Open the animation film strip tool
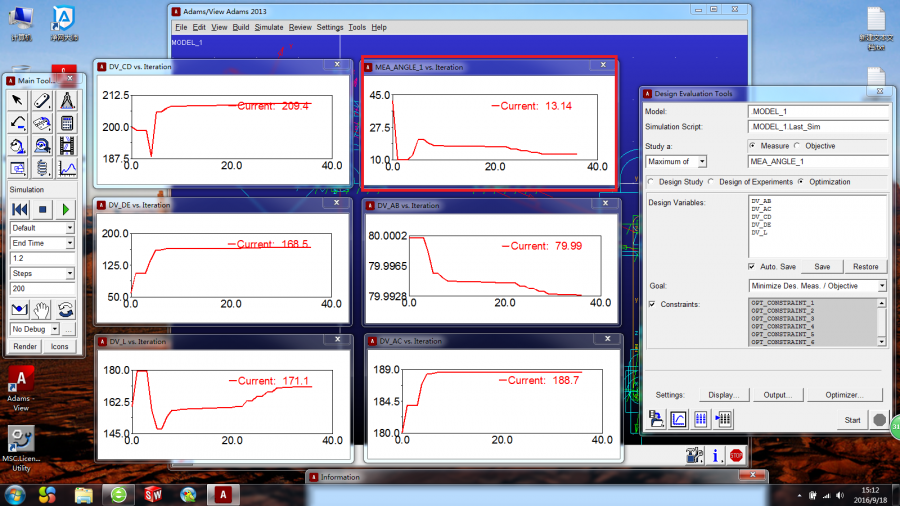The height and width of the screenshot is (506, 900). click(67, 146)
